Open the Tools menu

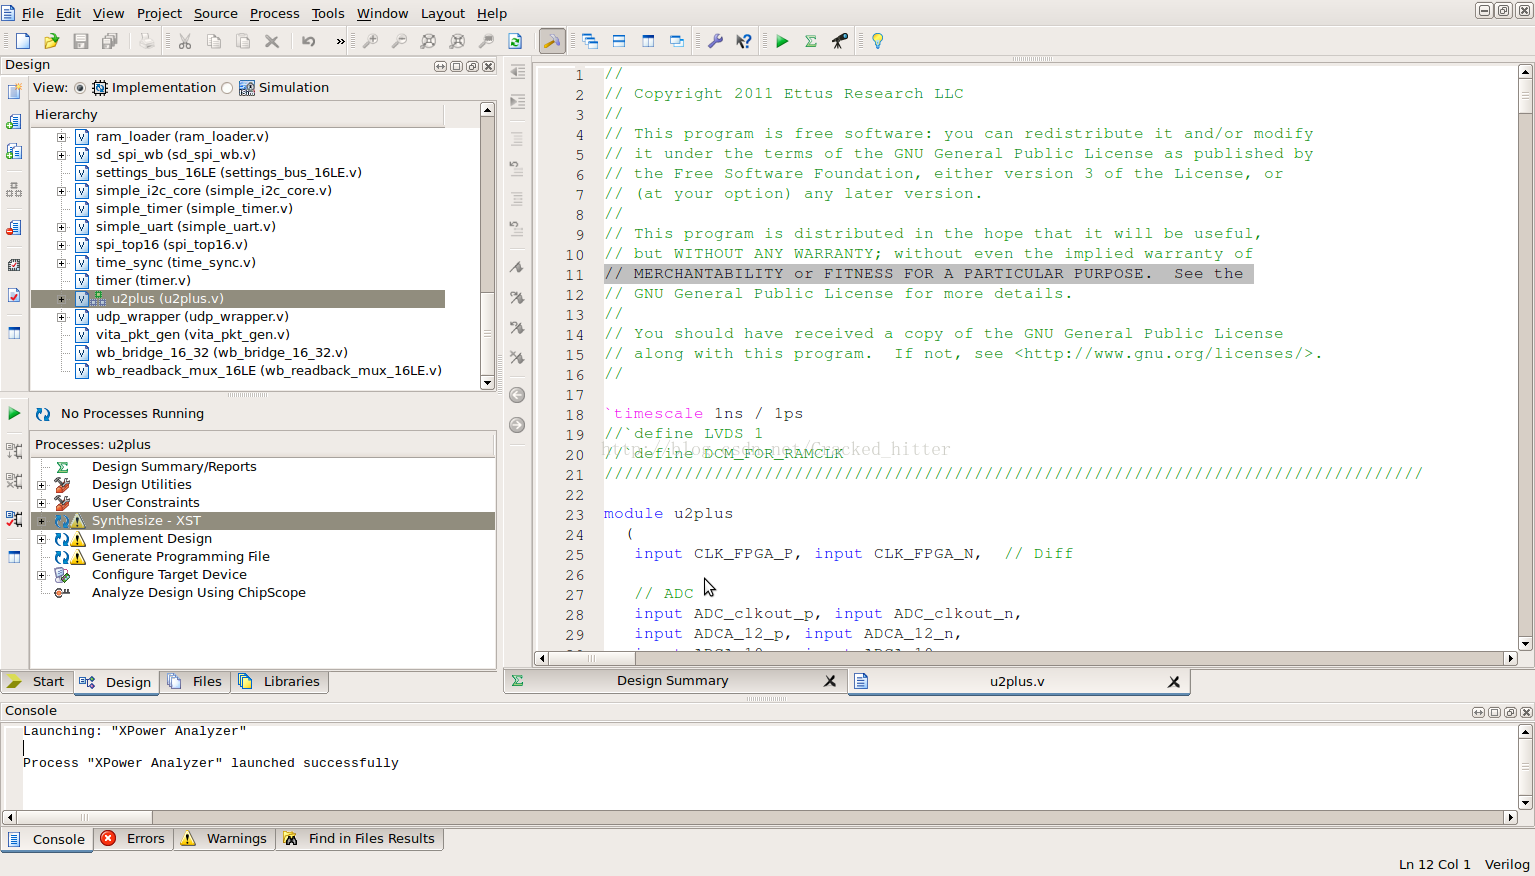coord(328,13)
